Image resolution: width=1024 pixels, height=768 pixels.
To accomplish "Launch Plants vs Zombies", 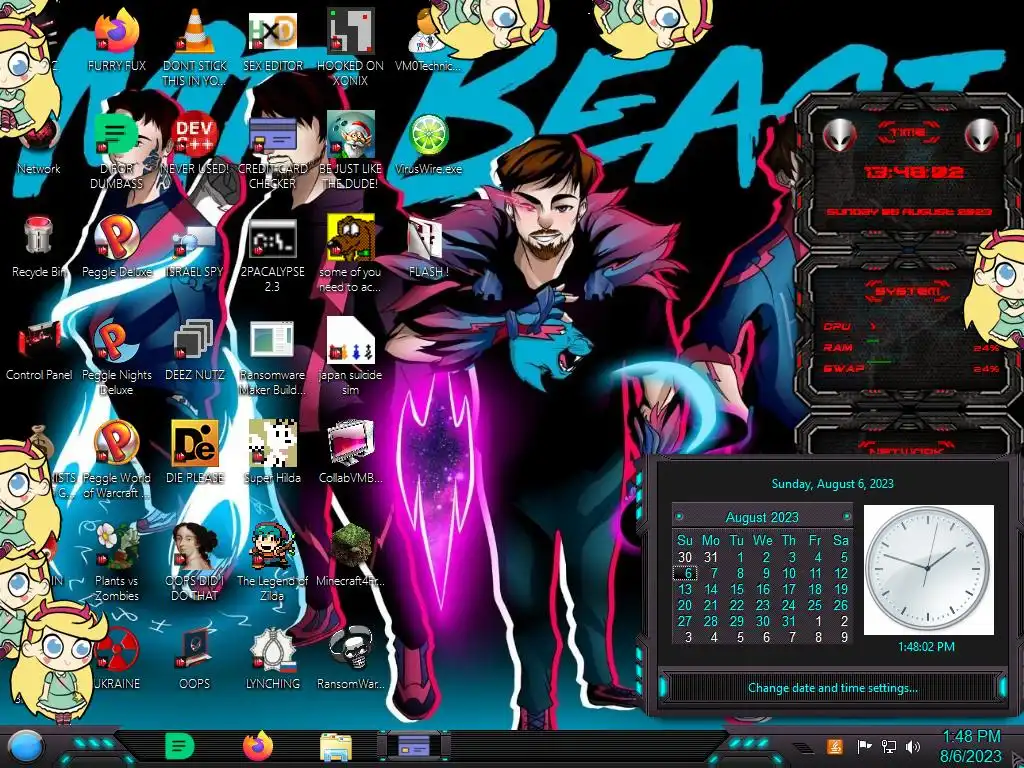I will 116,547.
